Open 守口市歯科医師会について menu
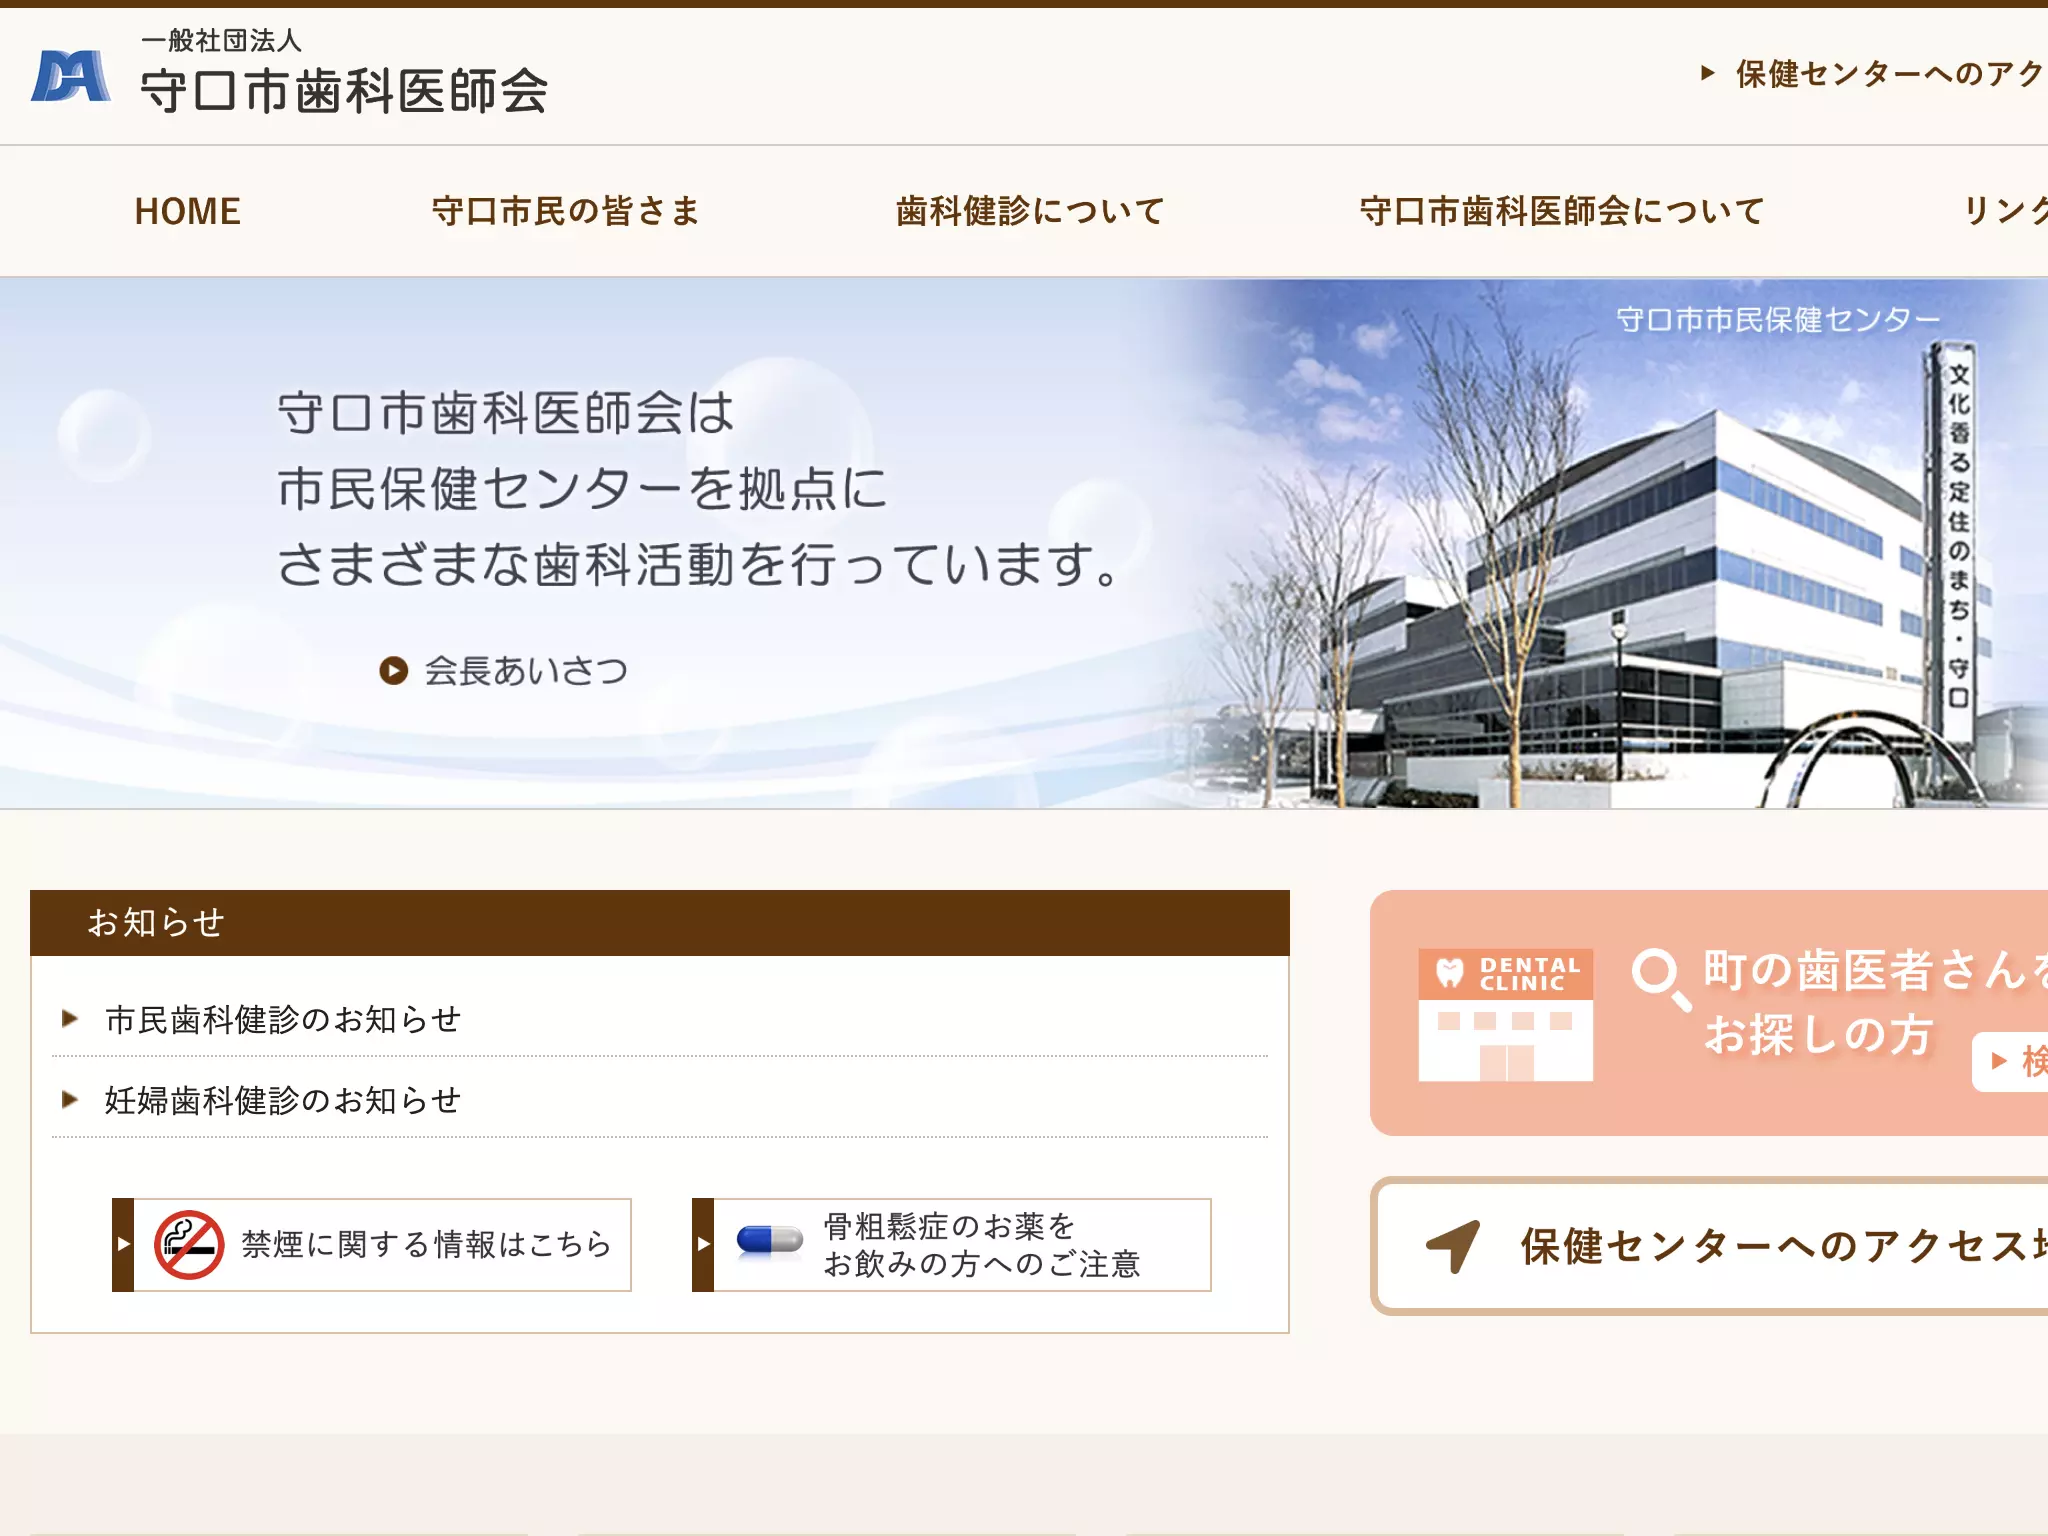This screenshot has height=1536, width=2048. 1562,211
